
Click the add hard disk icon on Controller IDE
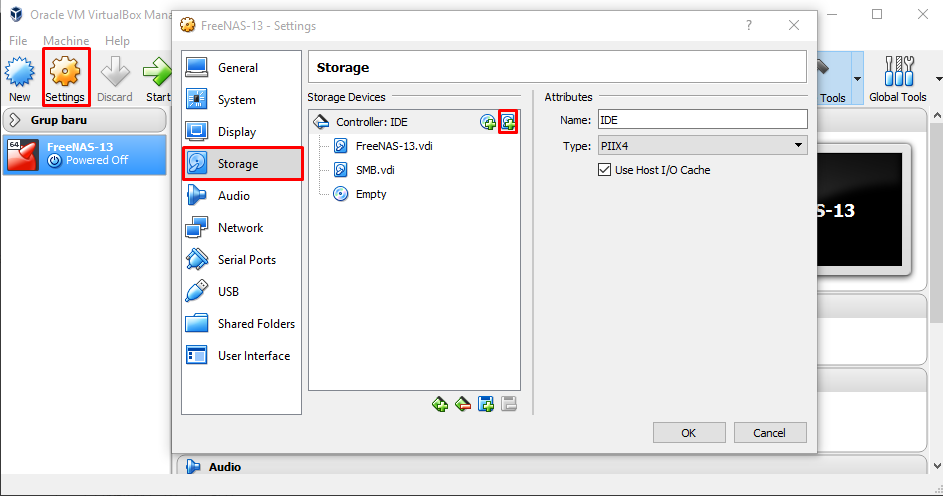508,122
